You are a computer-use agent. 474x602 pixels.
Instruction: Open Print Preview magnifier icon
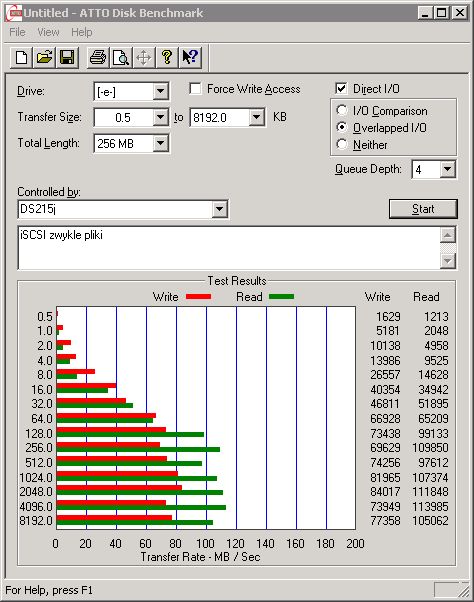click(121, 58)
